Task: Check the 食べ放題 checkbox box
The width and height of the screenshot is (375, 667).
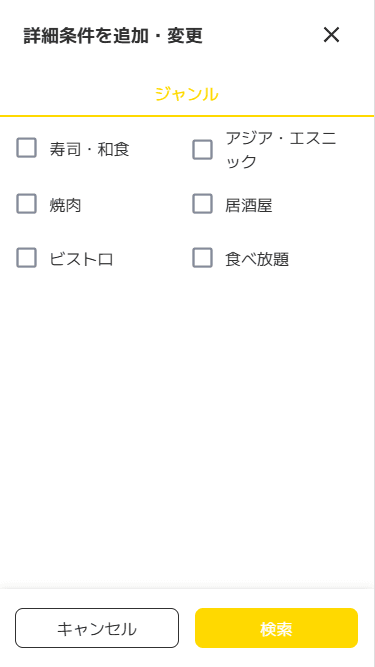Action: 202,257
